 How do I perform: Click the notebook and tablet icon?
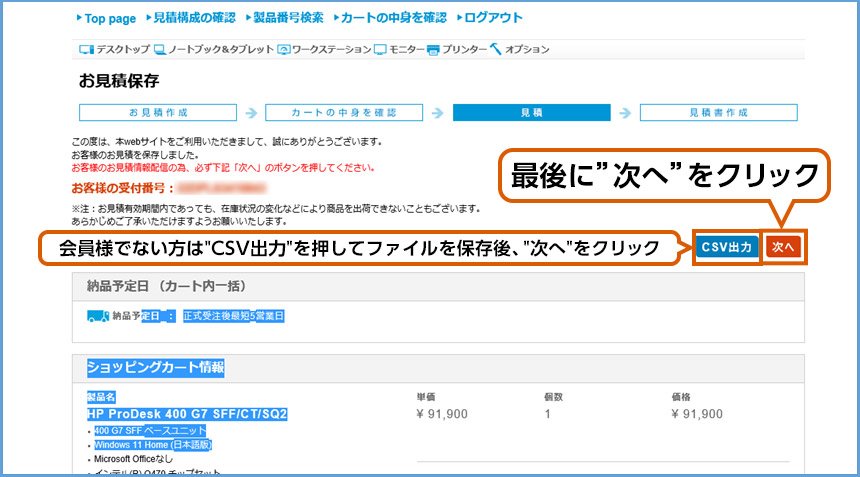[160, 50]
